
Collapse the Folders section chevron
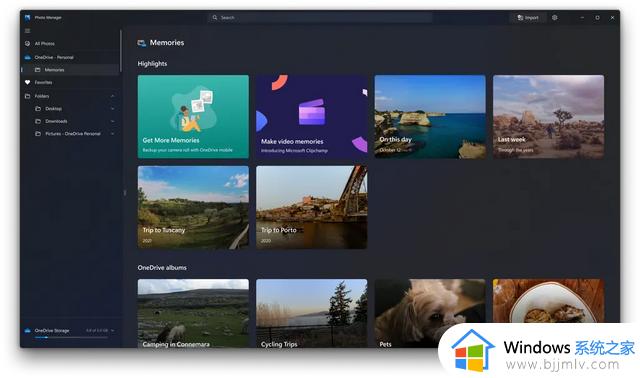[x=112, y=96]
